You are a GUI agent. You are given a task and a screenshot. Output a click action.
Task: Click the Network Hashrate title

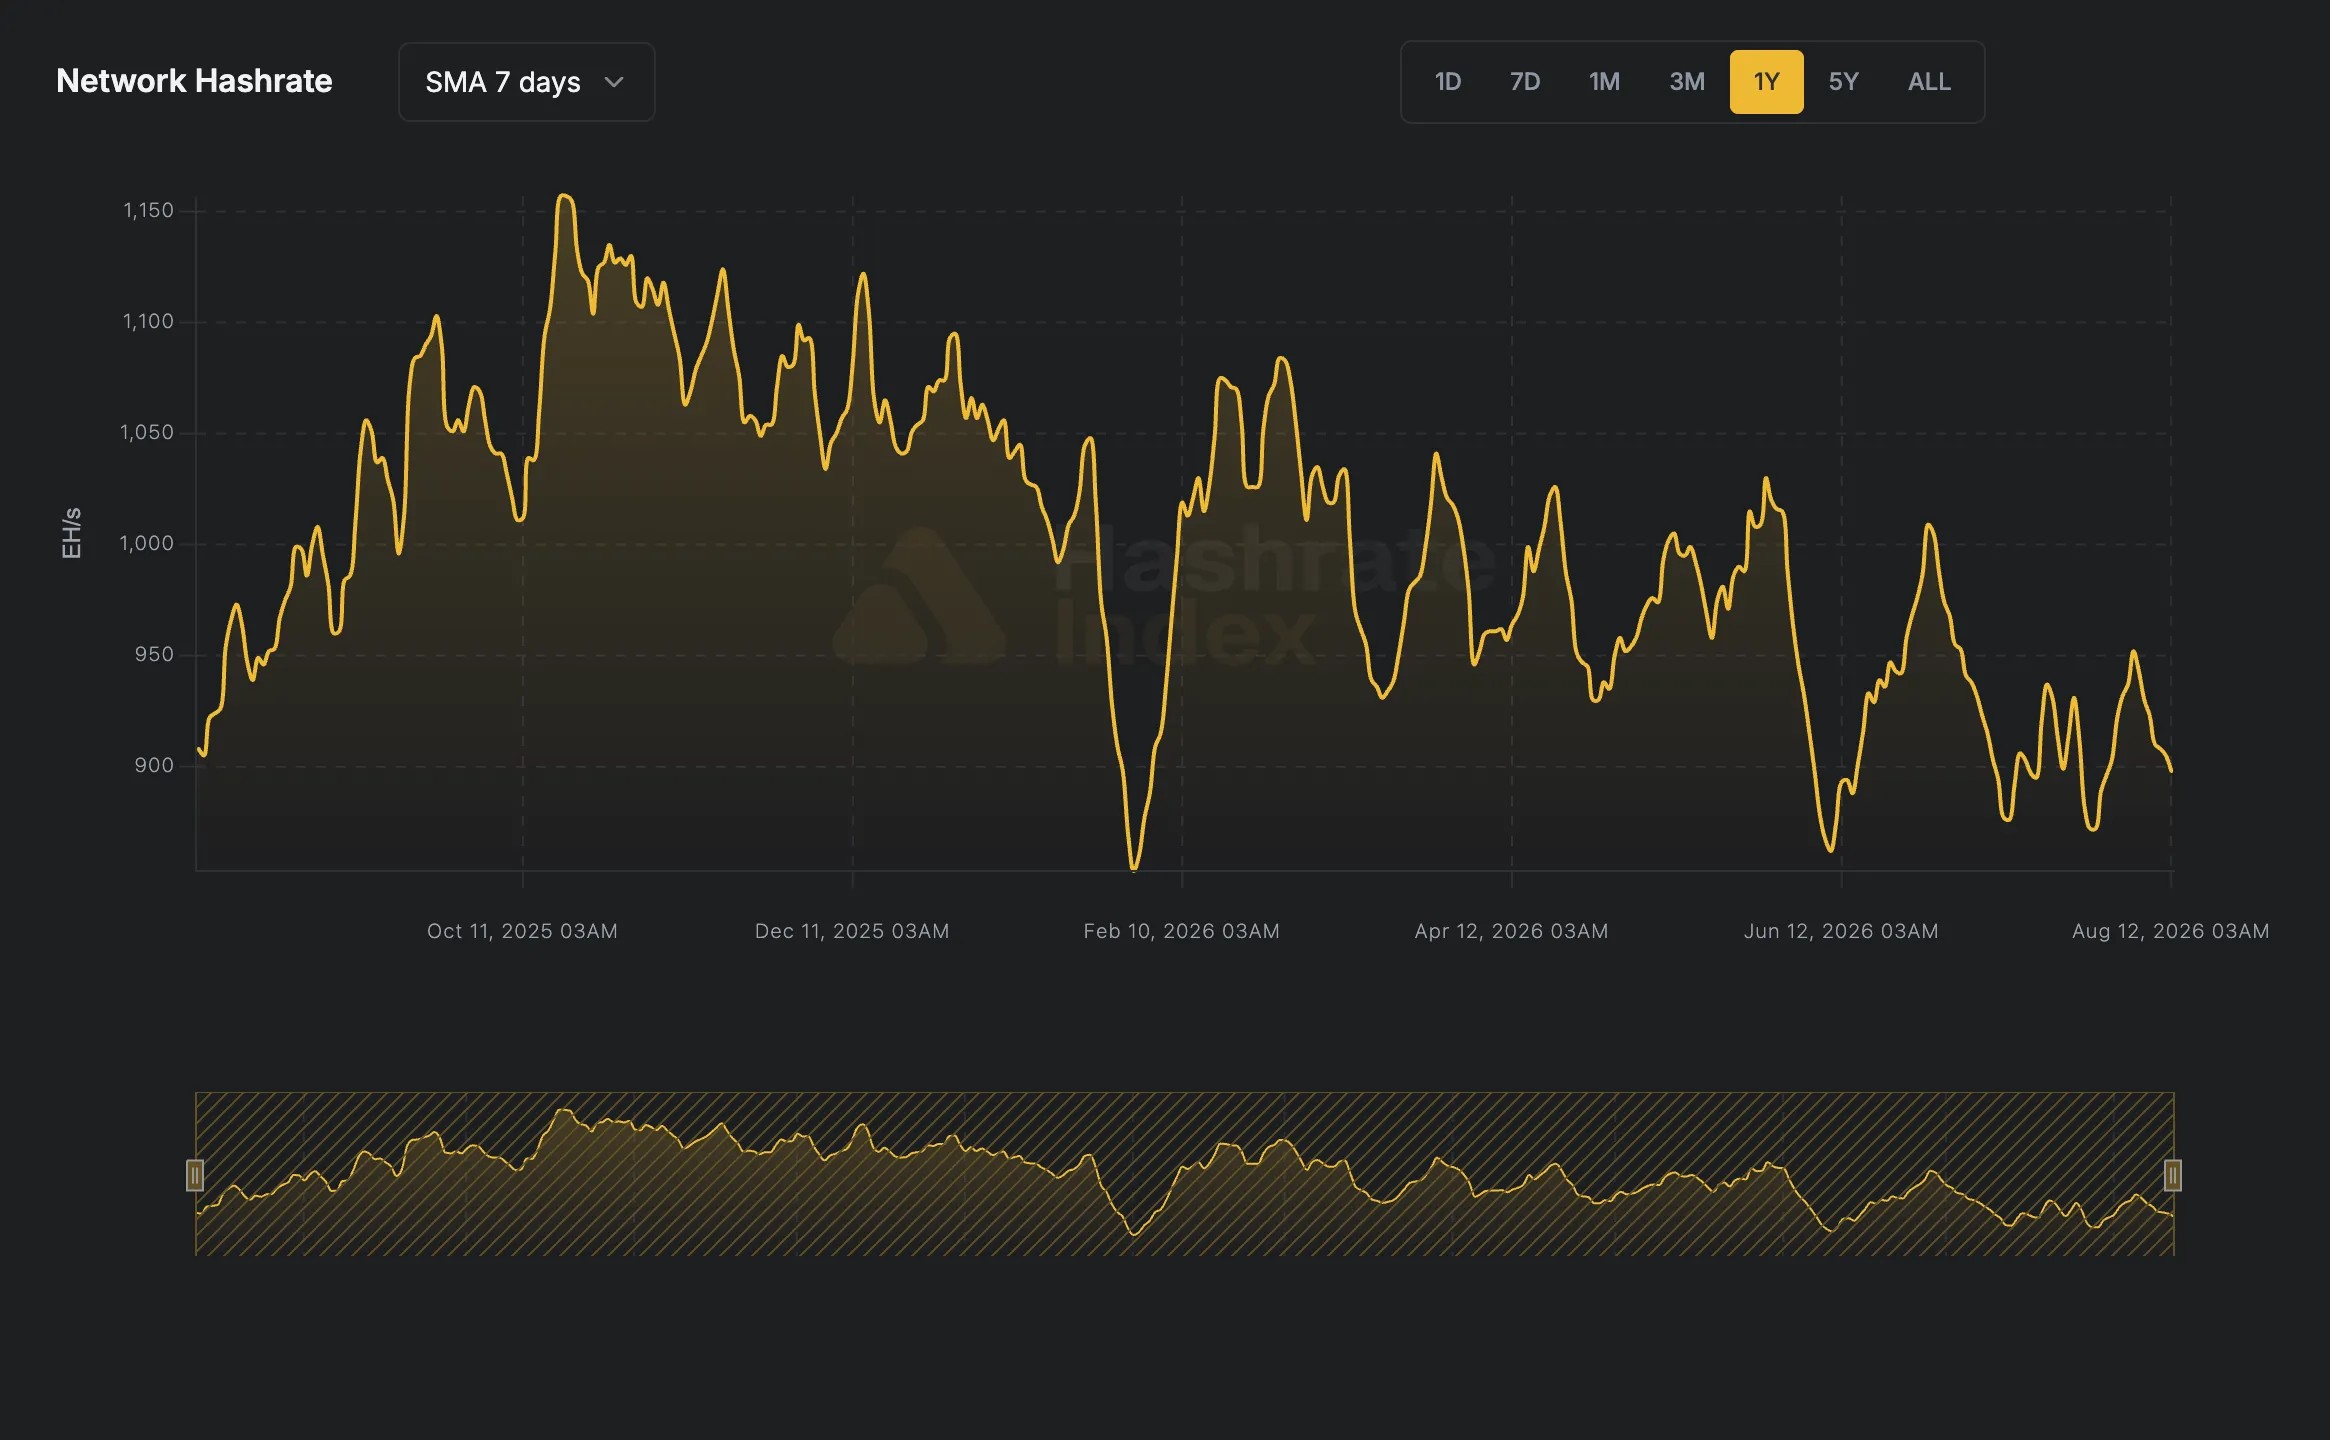tap(194, 81)
